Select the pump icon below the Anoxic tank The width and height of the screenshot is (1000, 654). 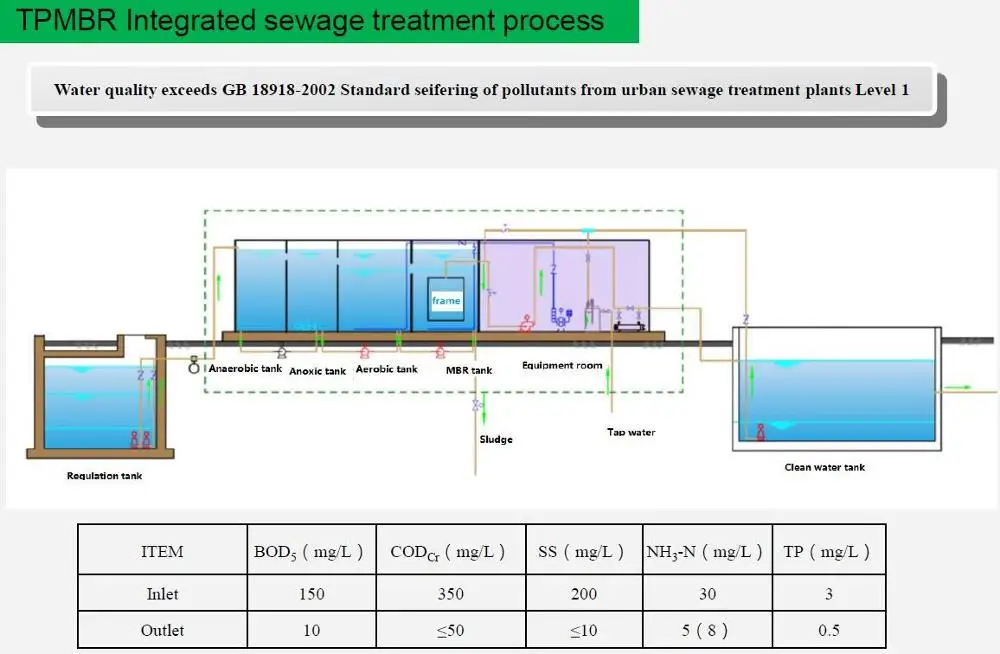(x=281, y=352)
